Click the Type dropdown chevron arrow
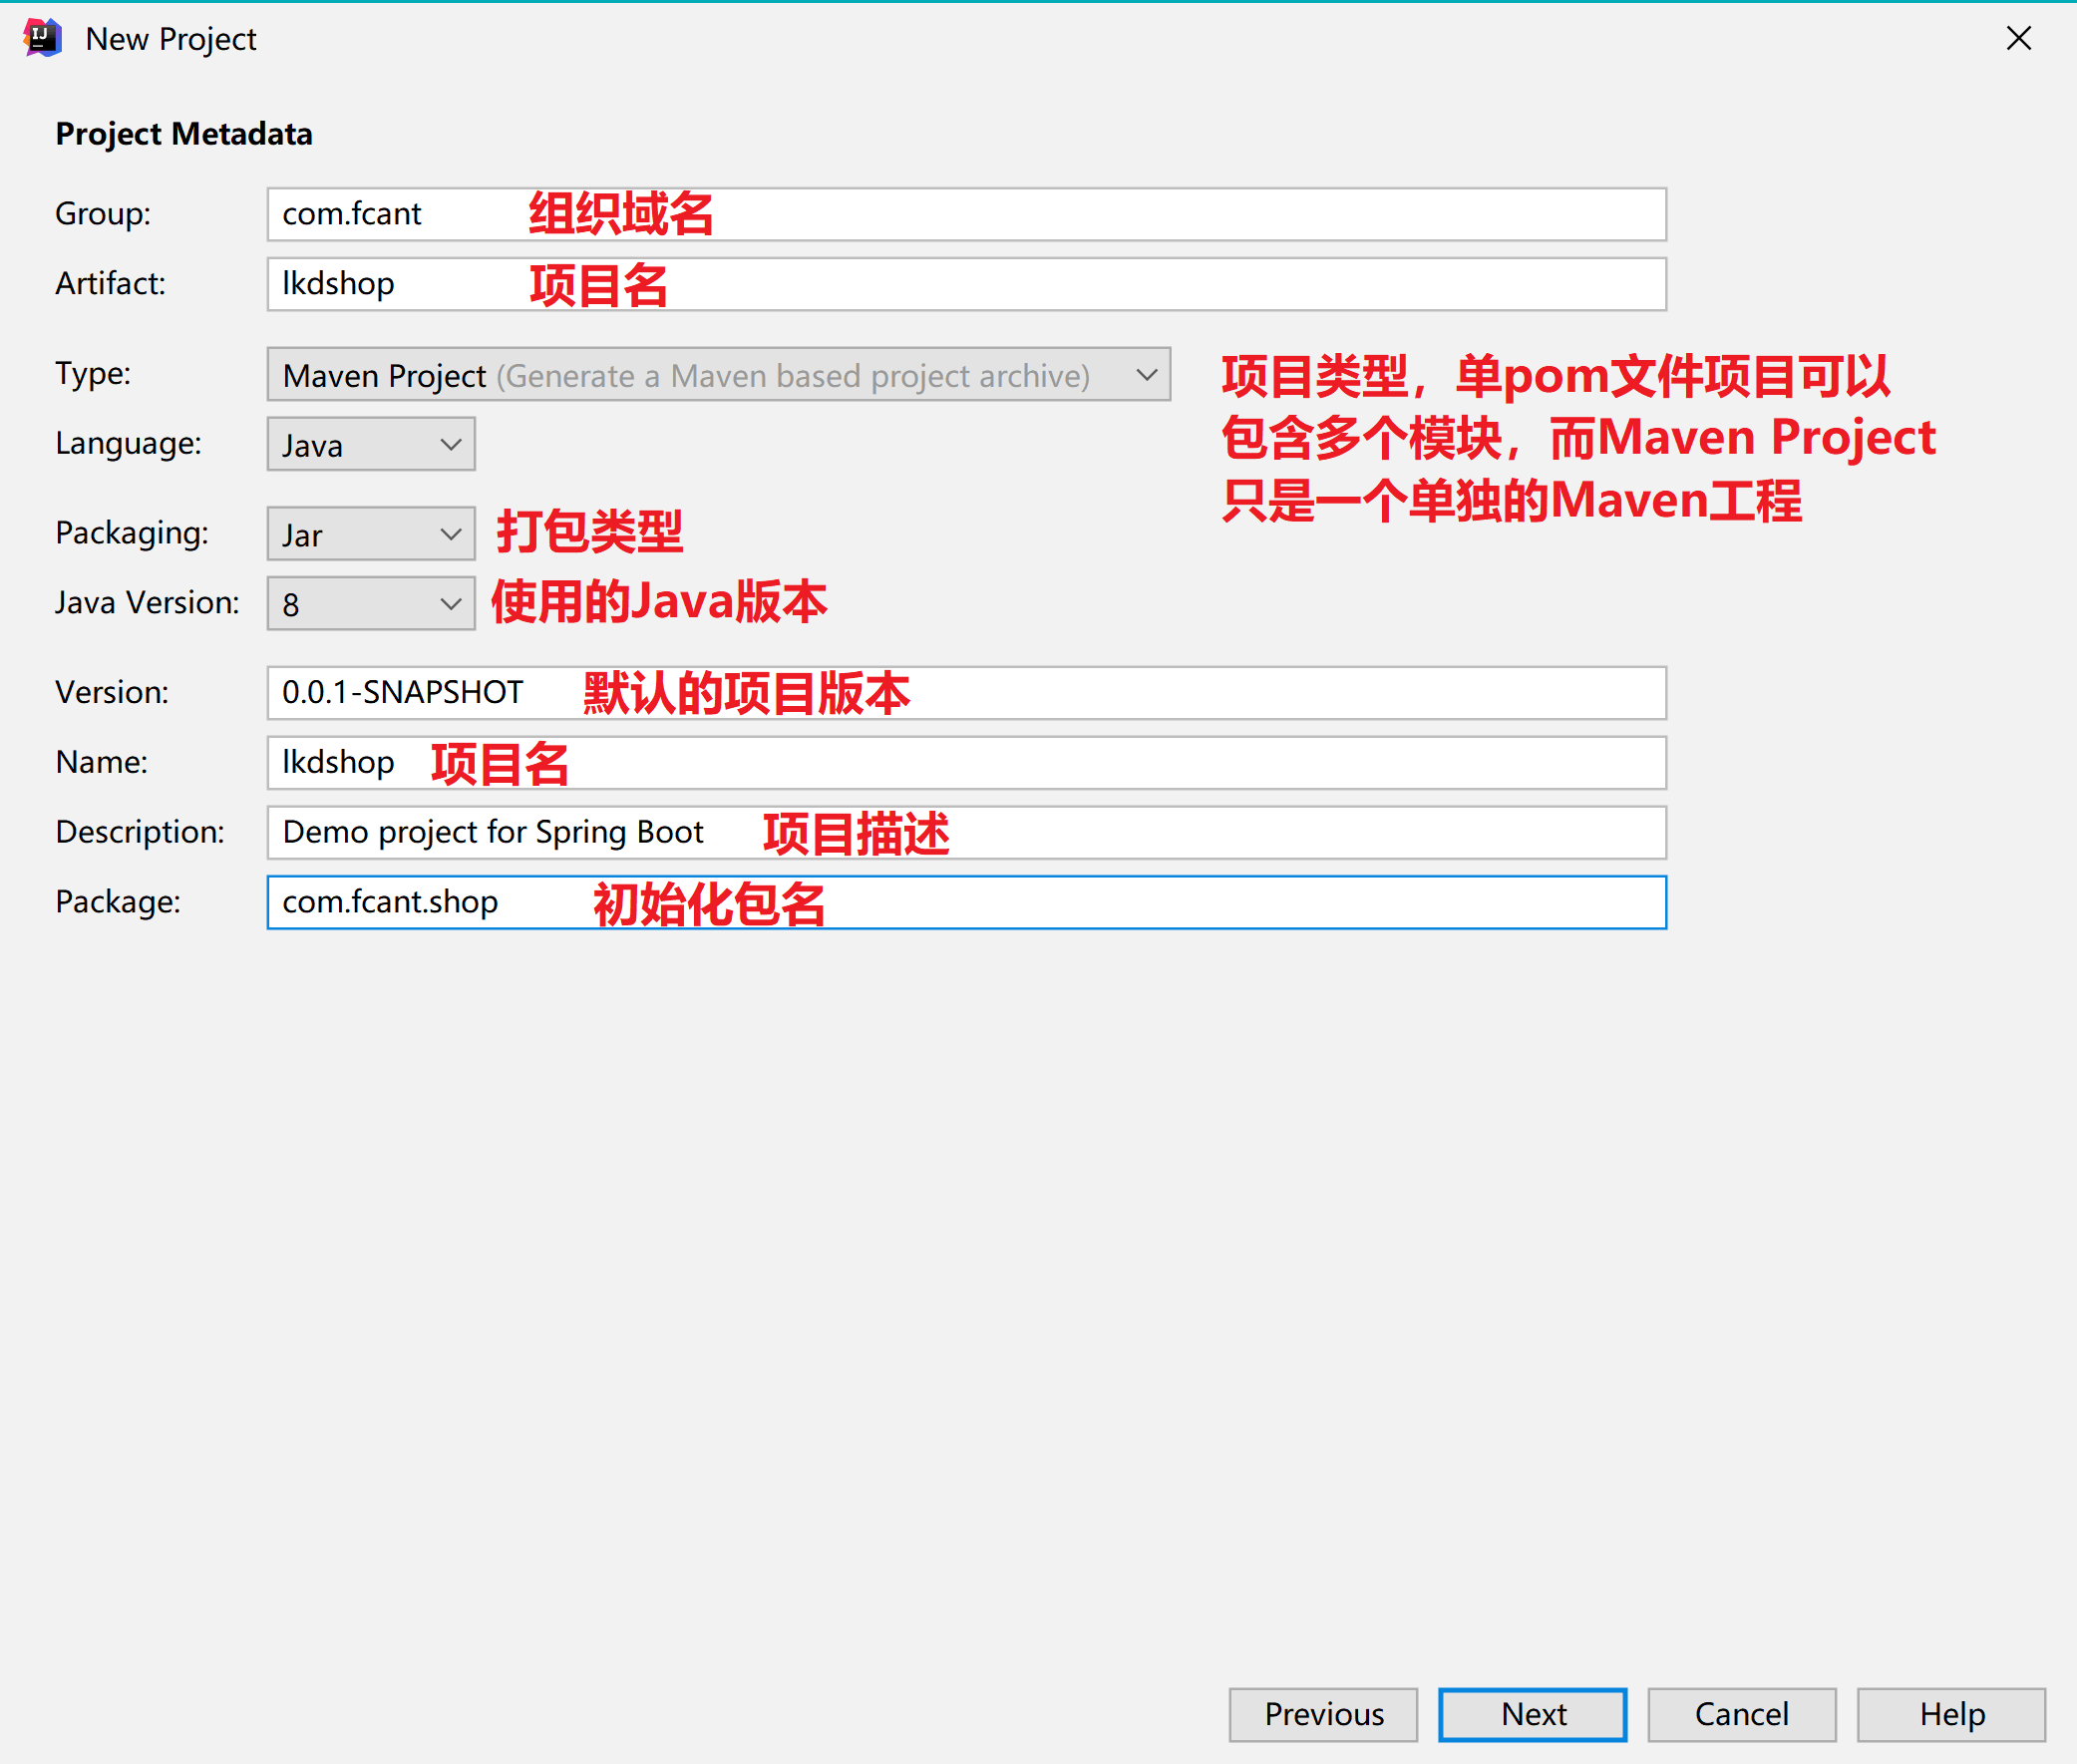Screen dimensions: 2077x1764 [1146, 375]
